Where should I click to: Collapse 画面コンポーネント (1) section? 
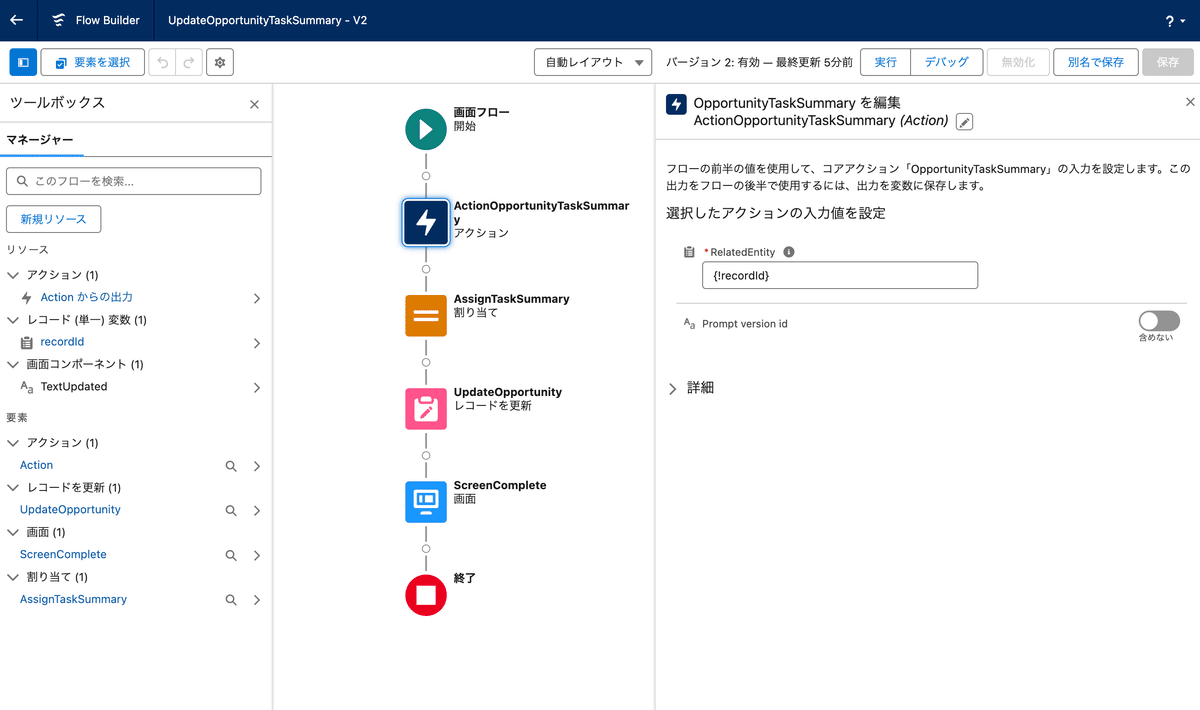pos(13,364)
